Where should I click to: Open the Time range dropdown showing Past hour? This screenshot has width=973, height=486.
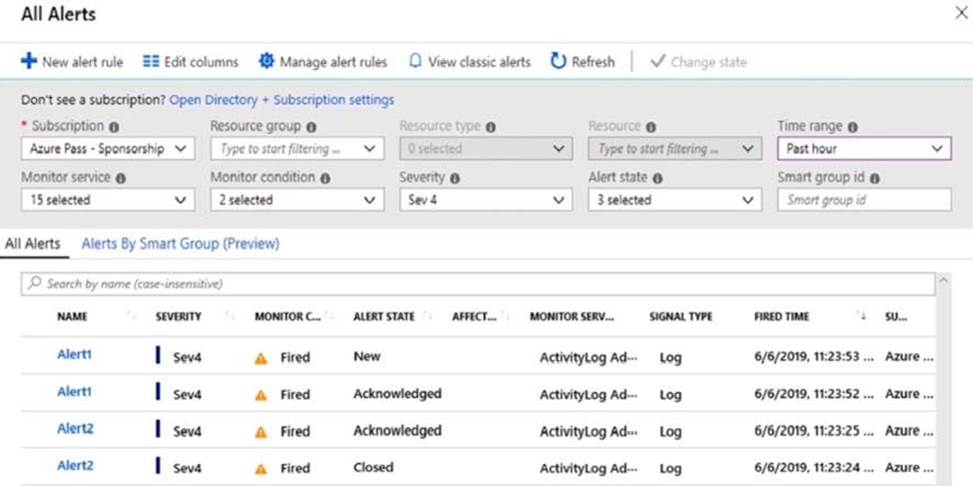click(x=863, y=149)
